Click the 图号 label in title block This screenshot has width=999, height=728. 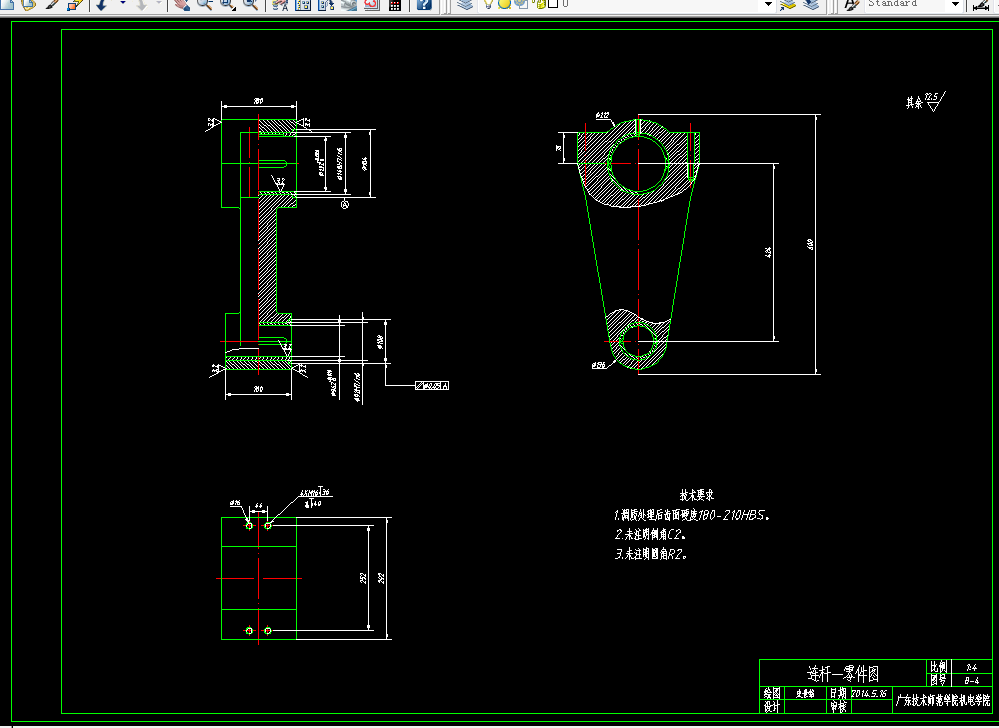click(938, 680)
